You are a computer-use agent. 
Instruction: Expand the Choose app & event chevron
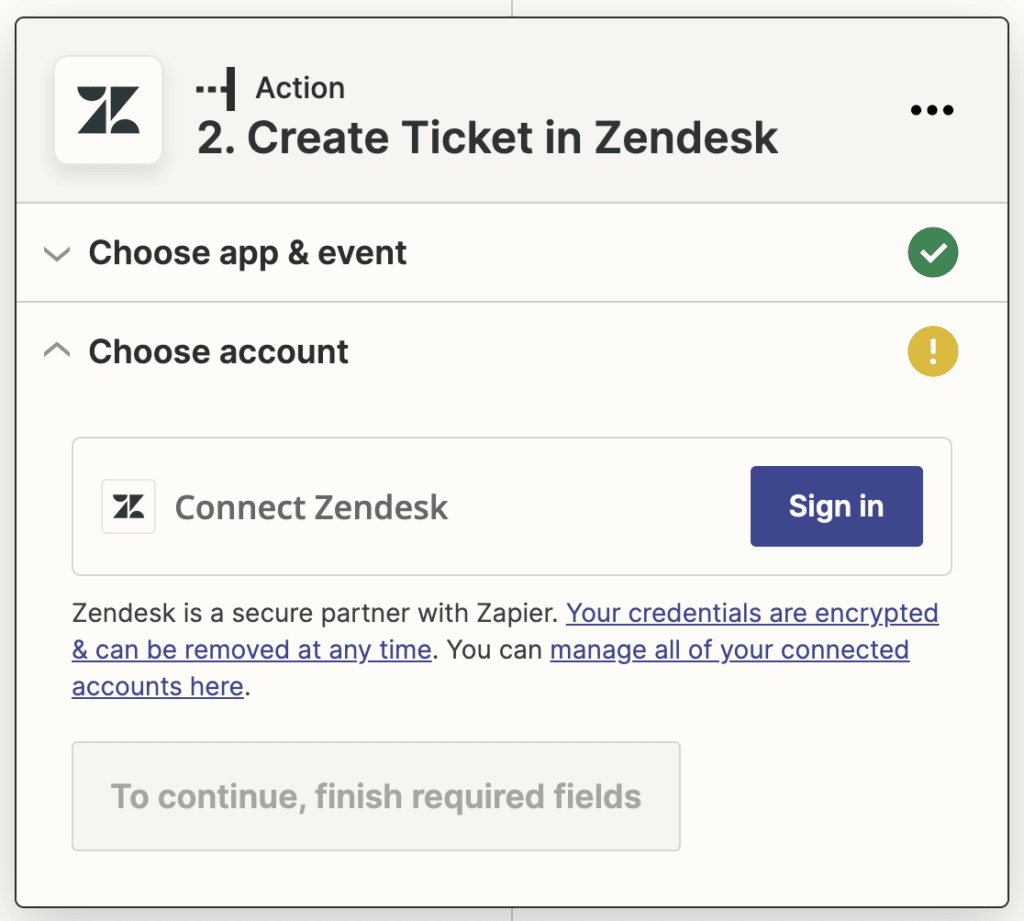click(57, 253)
